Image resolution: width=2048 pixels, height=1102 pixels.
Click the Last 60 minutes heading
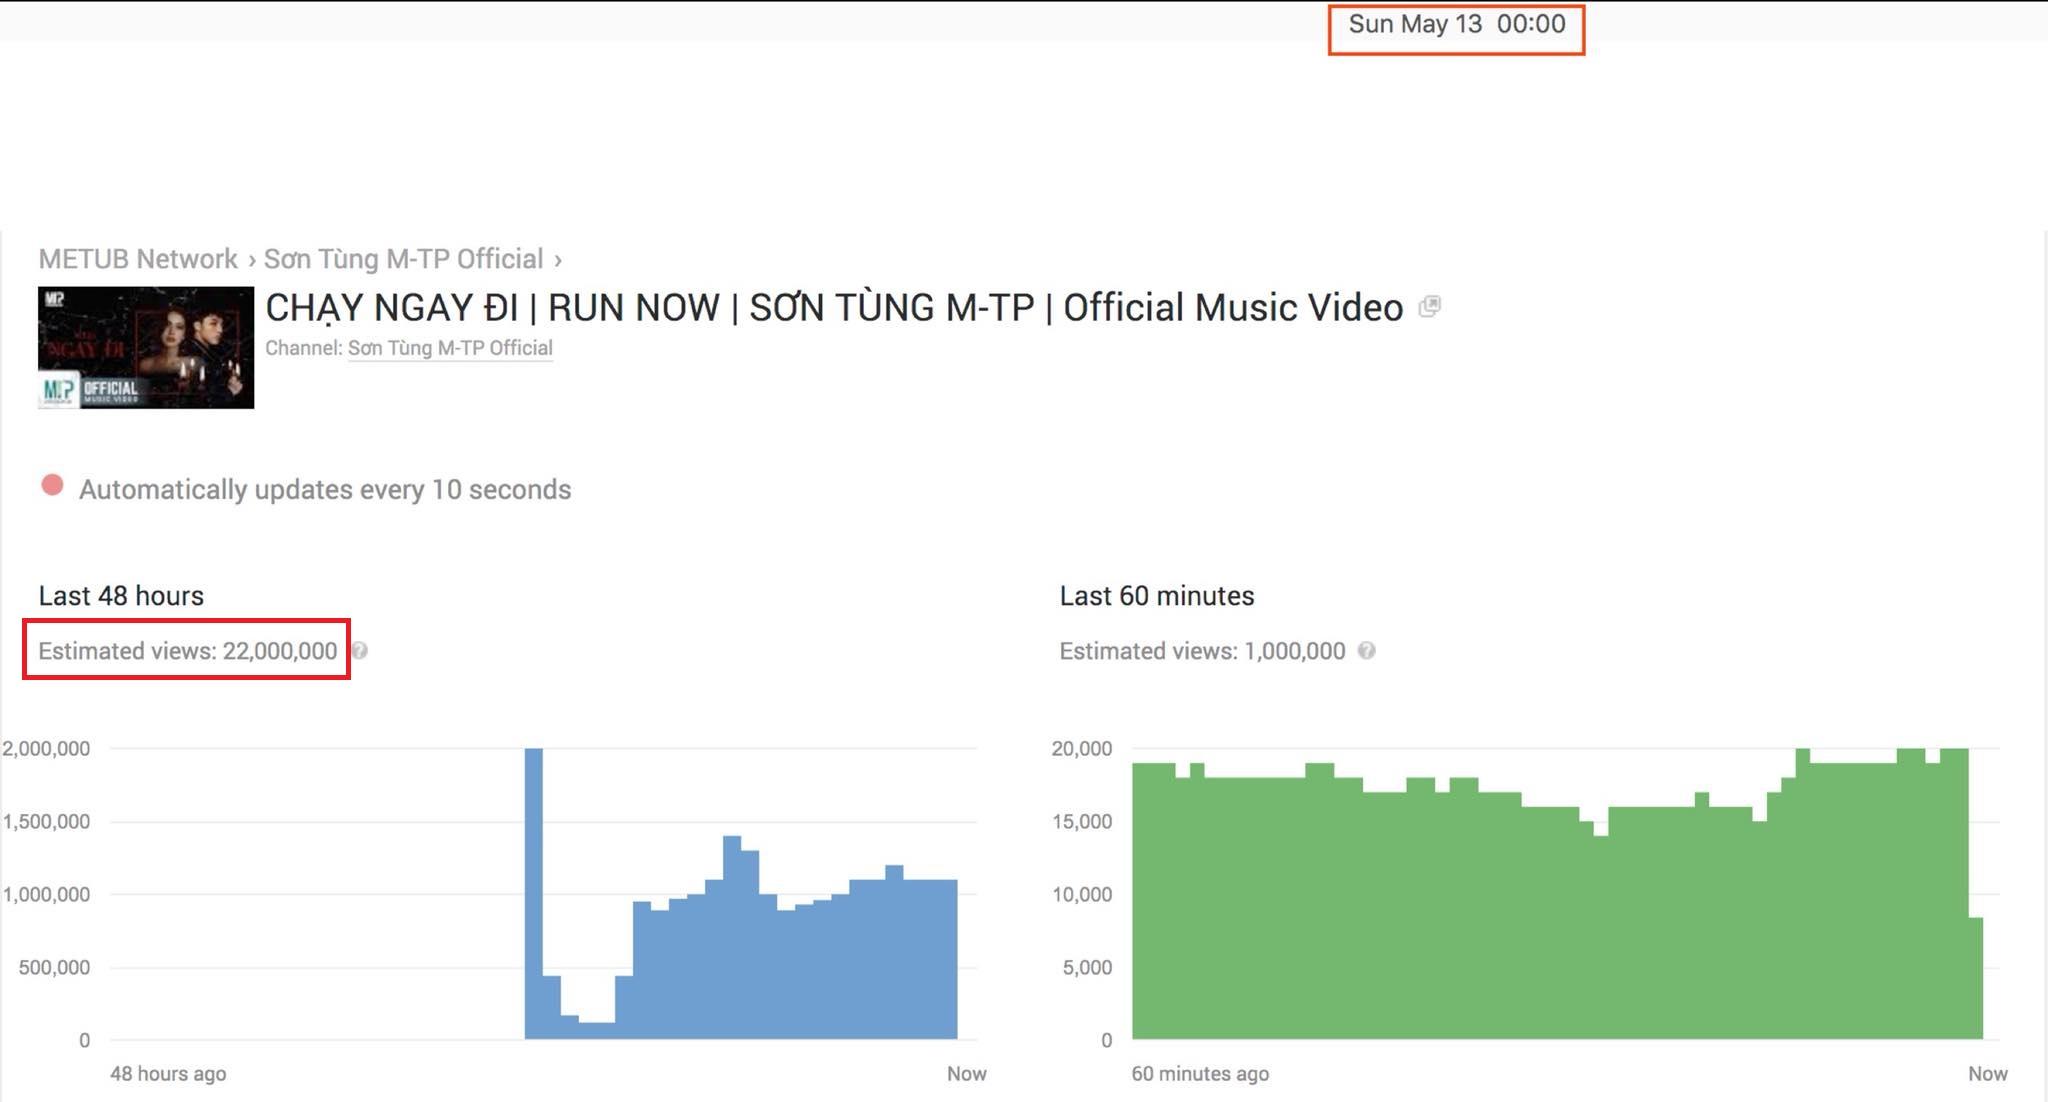pyautogui.click(x=1156, y=596)
